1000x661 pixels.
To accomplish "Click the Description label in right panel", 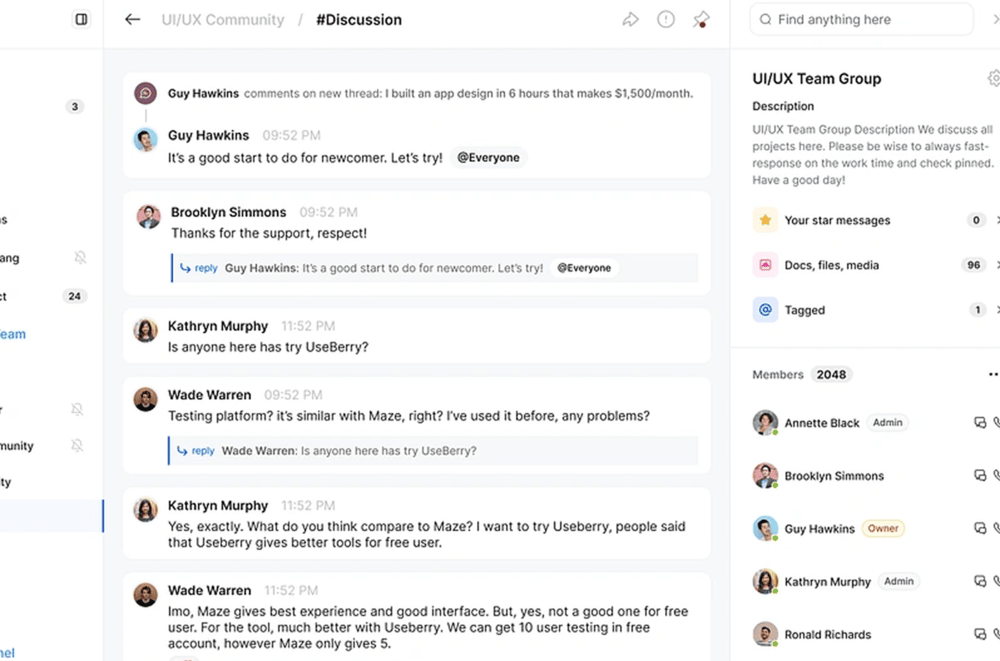I will pyautogui.click(x=783, y=106).
